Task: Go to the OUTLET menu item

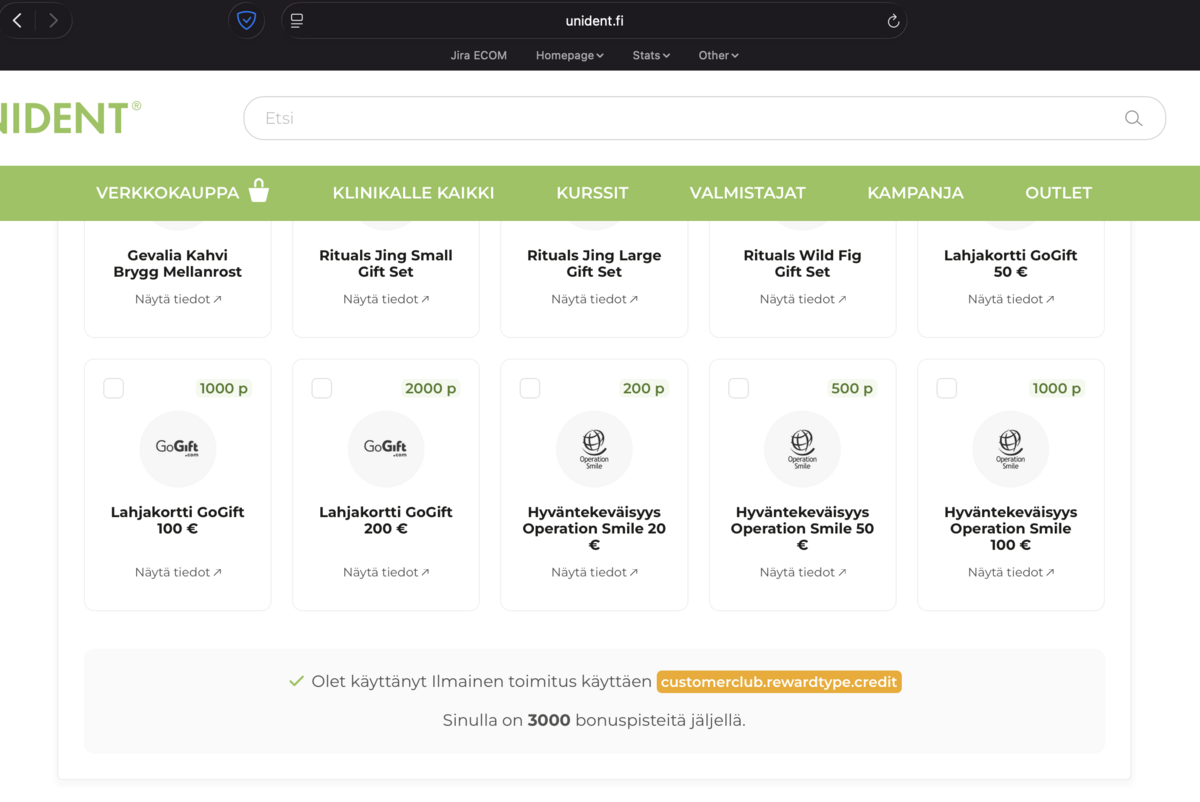Action: pos(1058,193)
